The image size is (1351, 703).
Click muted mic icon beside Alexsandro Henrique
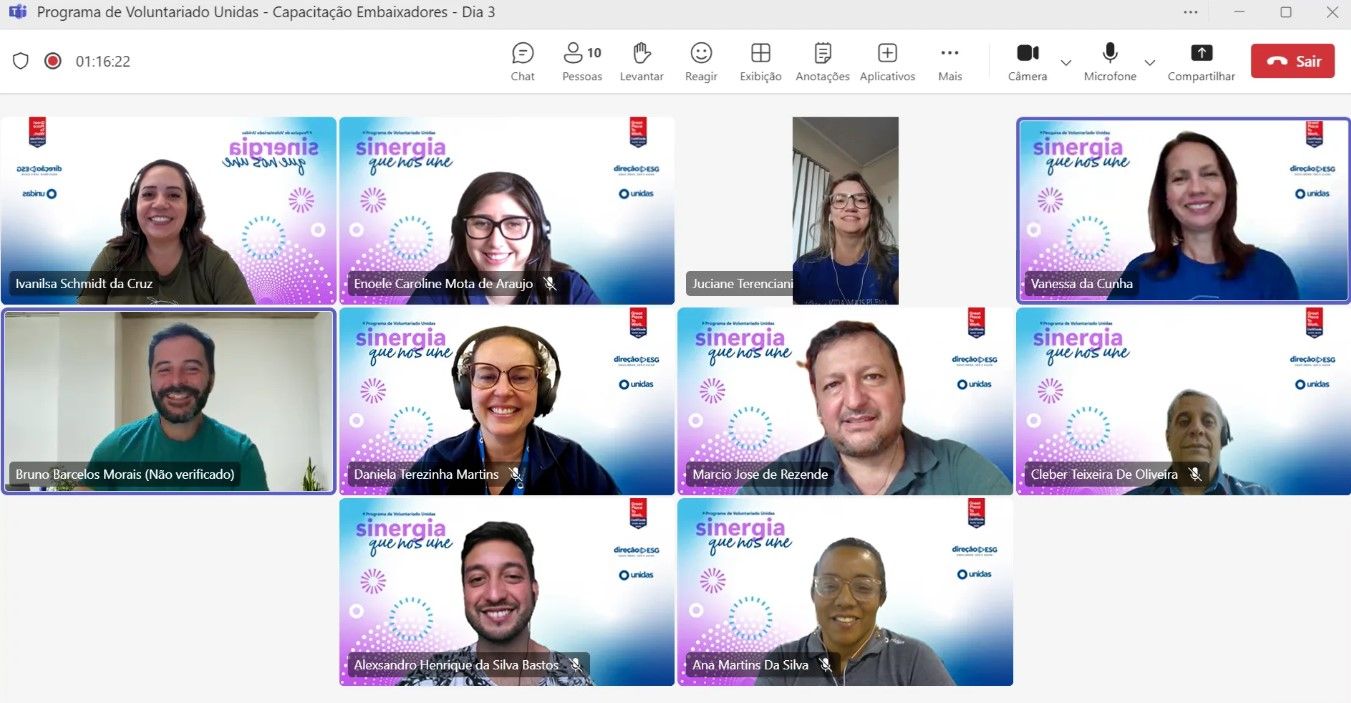(575, 665)
